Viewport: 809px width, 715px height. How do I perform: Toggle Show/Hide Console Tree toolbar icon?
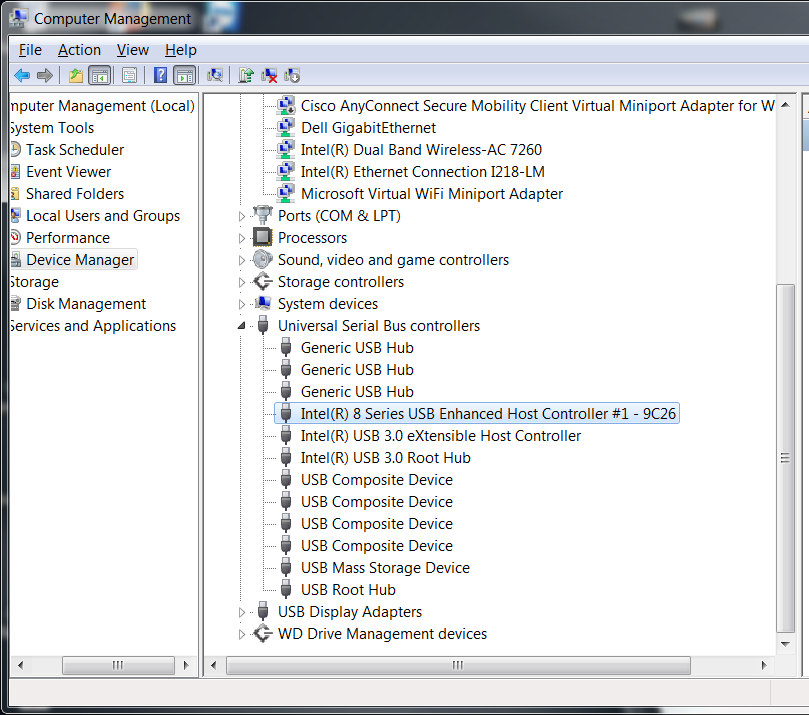point(100,76)
